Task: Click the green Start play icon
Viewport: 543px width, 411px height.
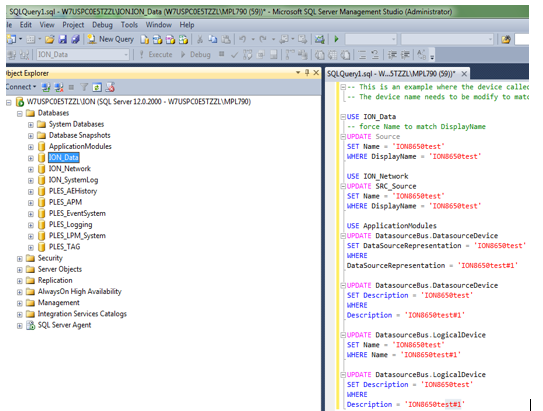Action: (x=336, y=39)
